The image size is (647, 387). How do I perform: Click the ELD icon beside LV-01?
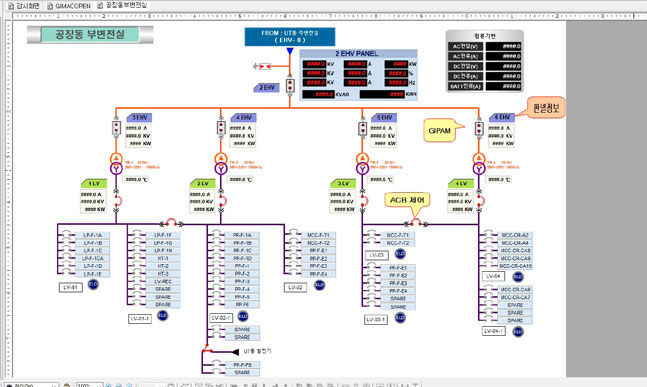[x=93, y=284]
